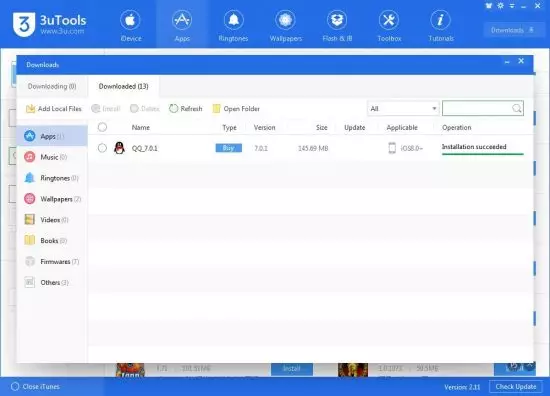Sort by the Version column header
550x396 pixels.
click(x=264, y=127)
